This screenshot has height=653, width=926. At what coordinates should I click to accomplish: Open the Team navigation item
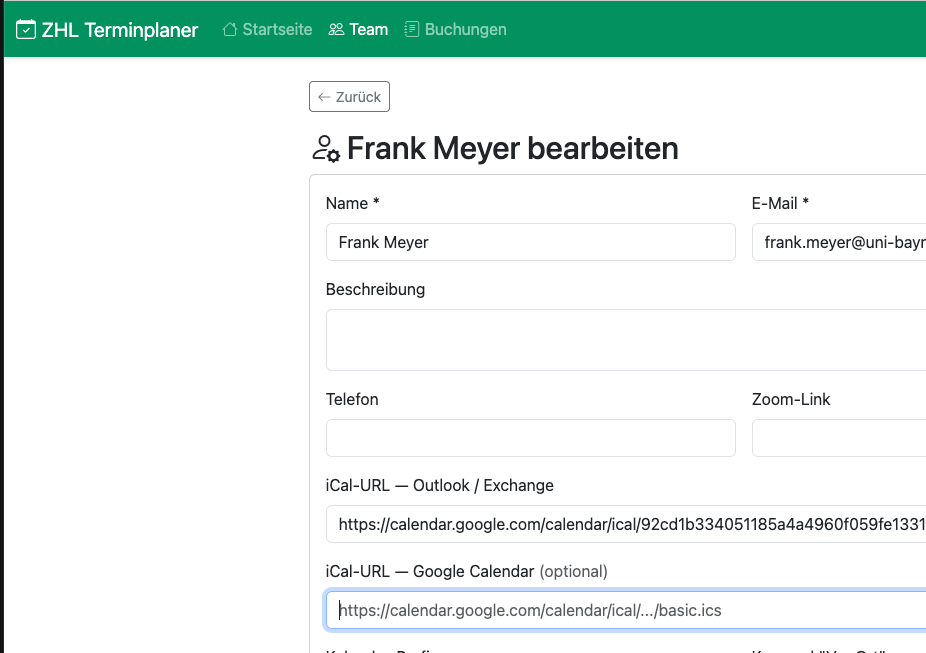pos(358,29)
